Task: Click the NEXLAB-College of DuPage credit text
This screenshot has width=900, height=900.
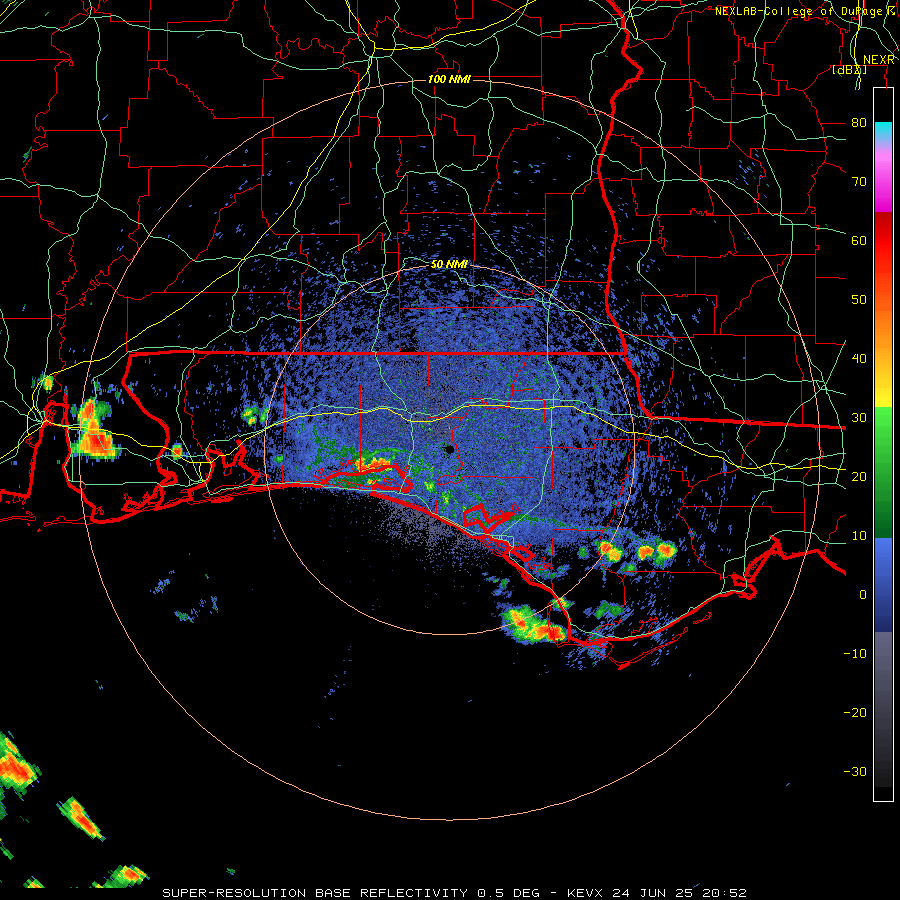Action: (805, 11)
